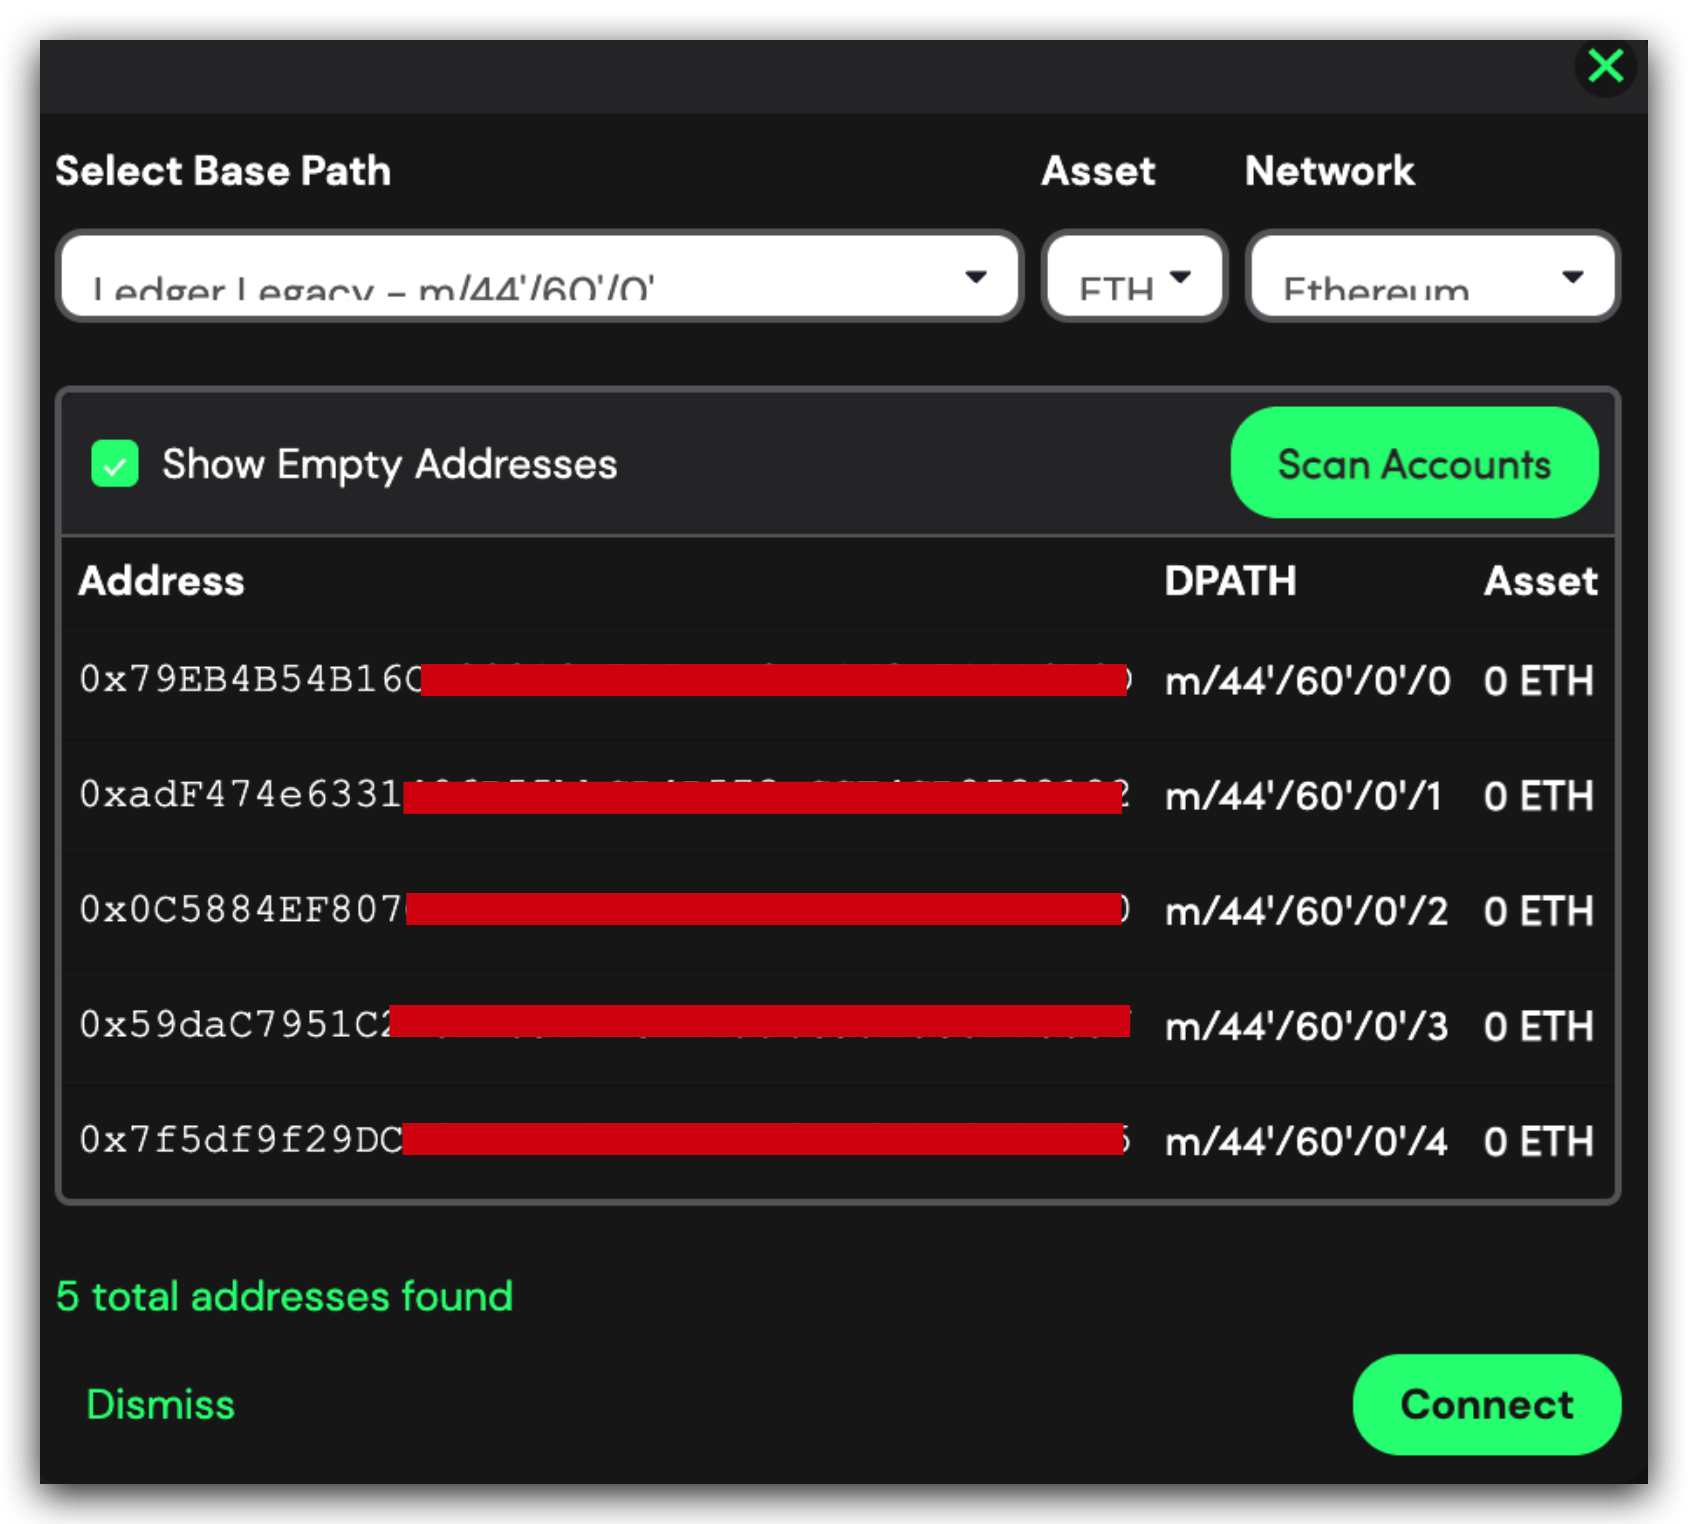The height and width of the screenshot is (1524, 1688).
Task: Select the address starting with 0x7f5df9f29DC
Action: [x=240, y=1140]
